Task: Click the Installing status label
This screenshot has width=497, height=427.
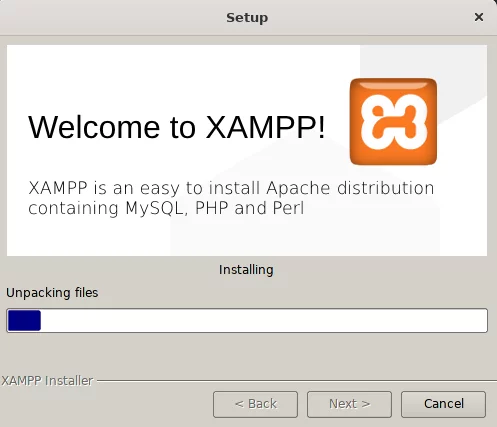Action: click(246, 269)
